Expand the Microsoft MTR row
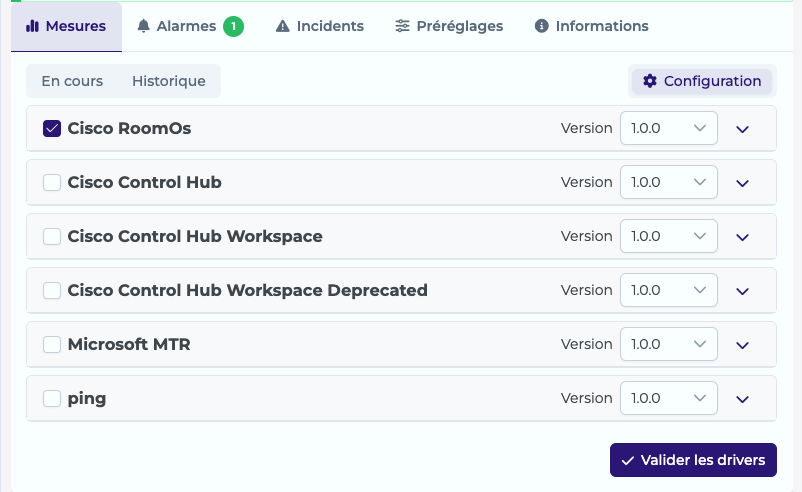This screenshot has width=802, height=492. (742, 345)
